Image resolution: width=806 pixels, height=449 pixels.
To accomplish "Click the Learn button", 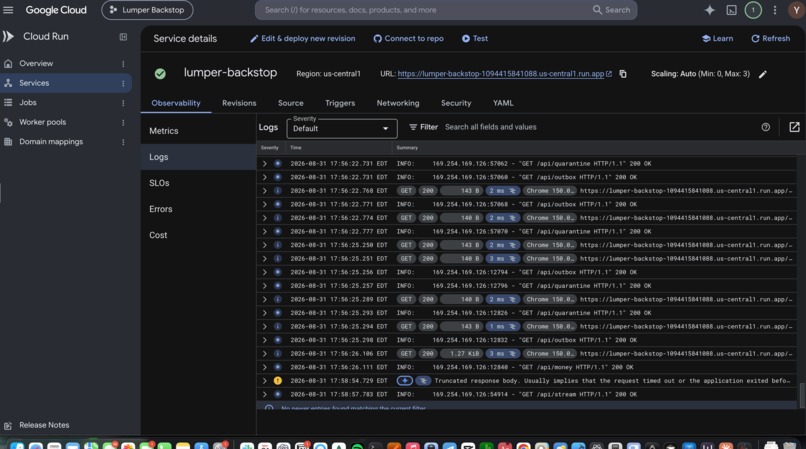I will click(718, 39).
